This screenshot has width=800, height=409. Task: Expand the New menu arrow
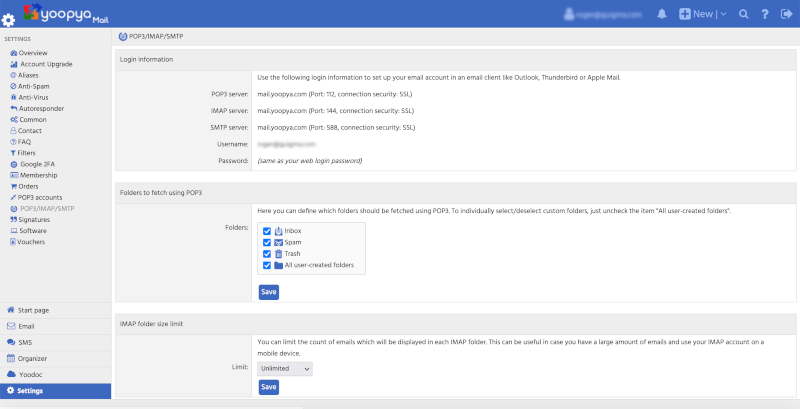tap(722, 14)
